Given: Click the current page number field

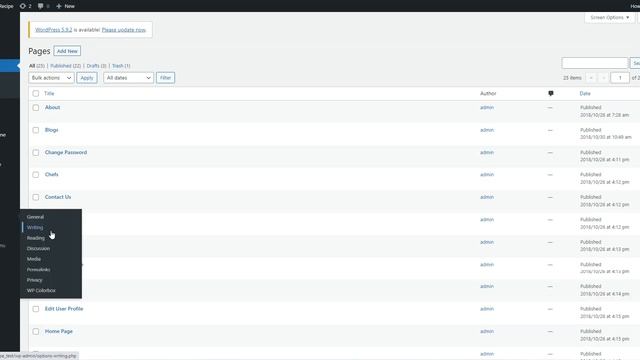Looking at the screenshot, I should [x=620, y=78].
